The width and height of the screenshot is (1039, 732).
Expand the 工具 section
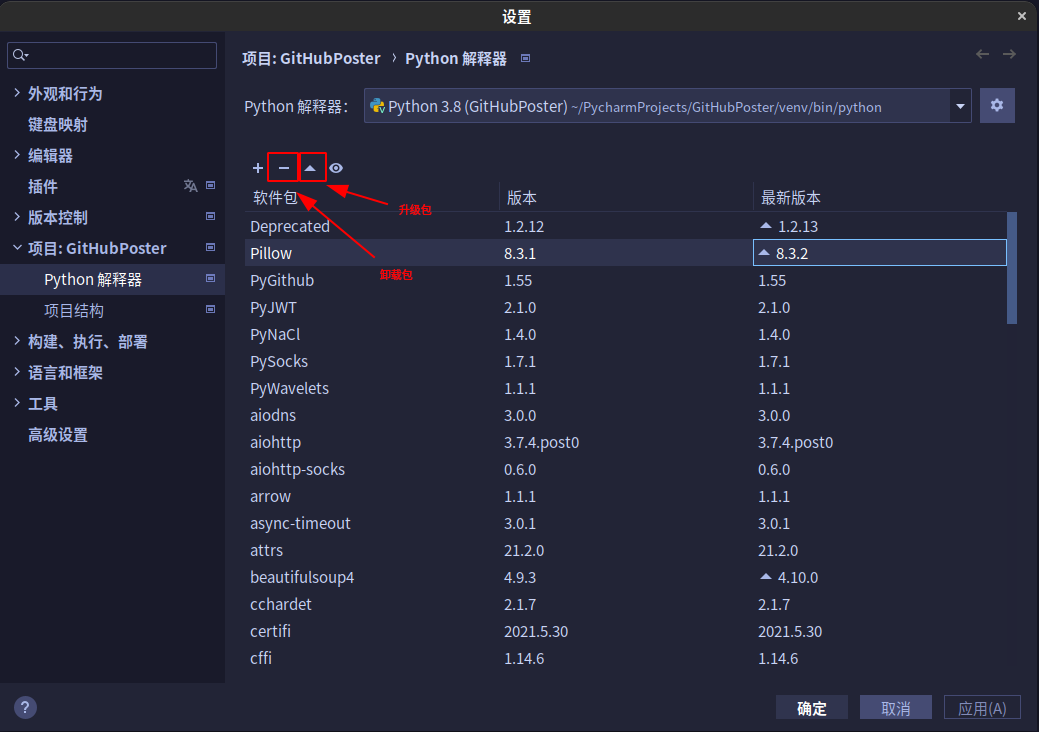tap(18, 403)
